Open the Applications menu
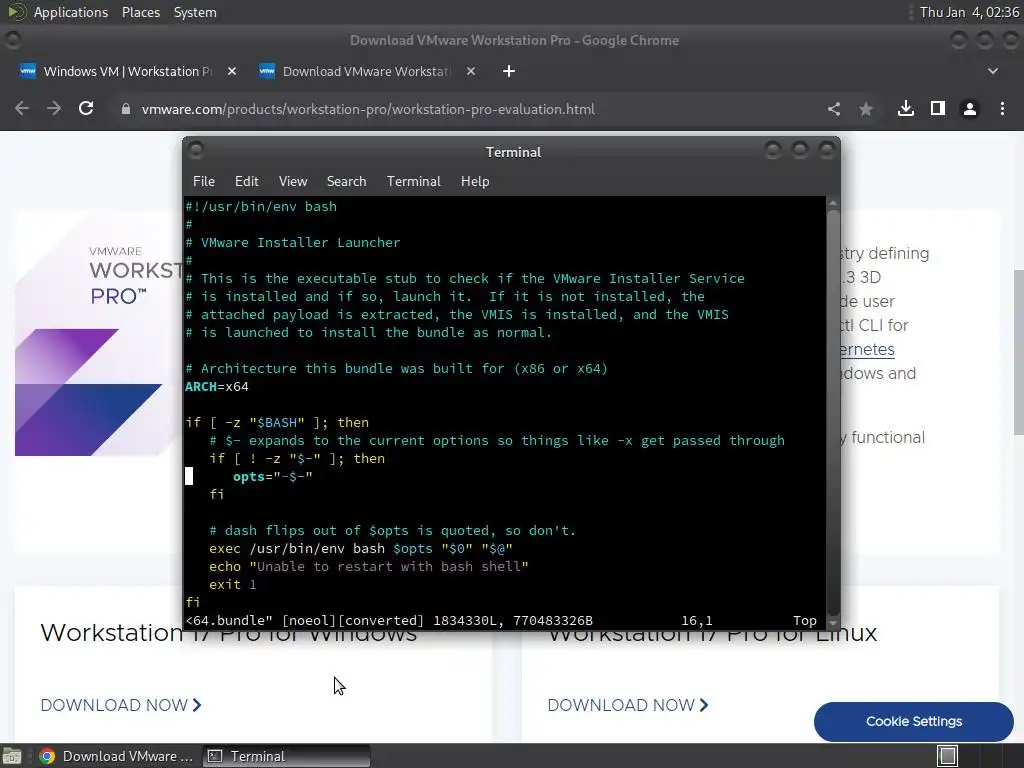1024x768 pixels. [x=71, y=12]
